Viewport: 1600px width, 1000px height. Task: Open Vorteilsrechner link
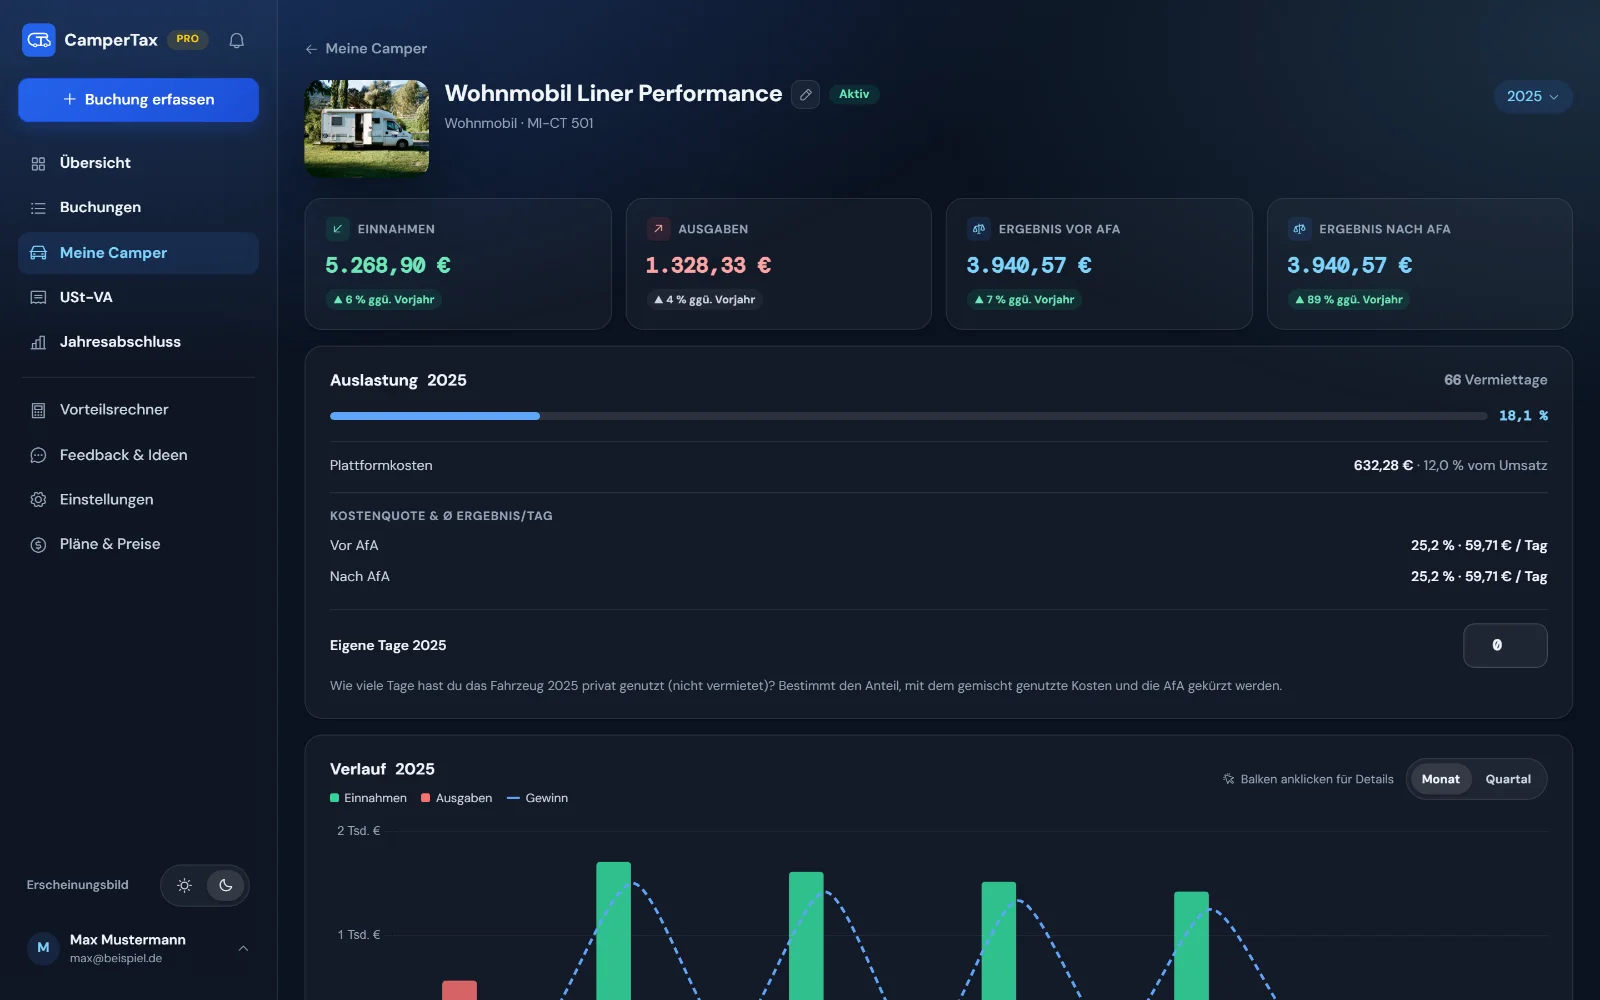[138, 410]
